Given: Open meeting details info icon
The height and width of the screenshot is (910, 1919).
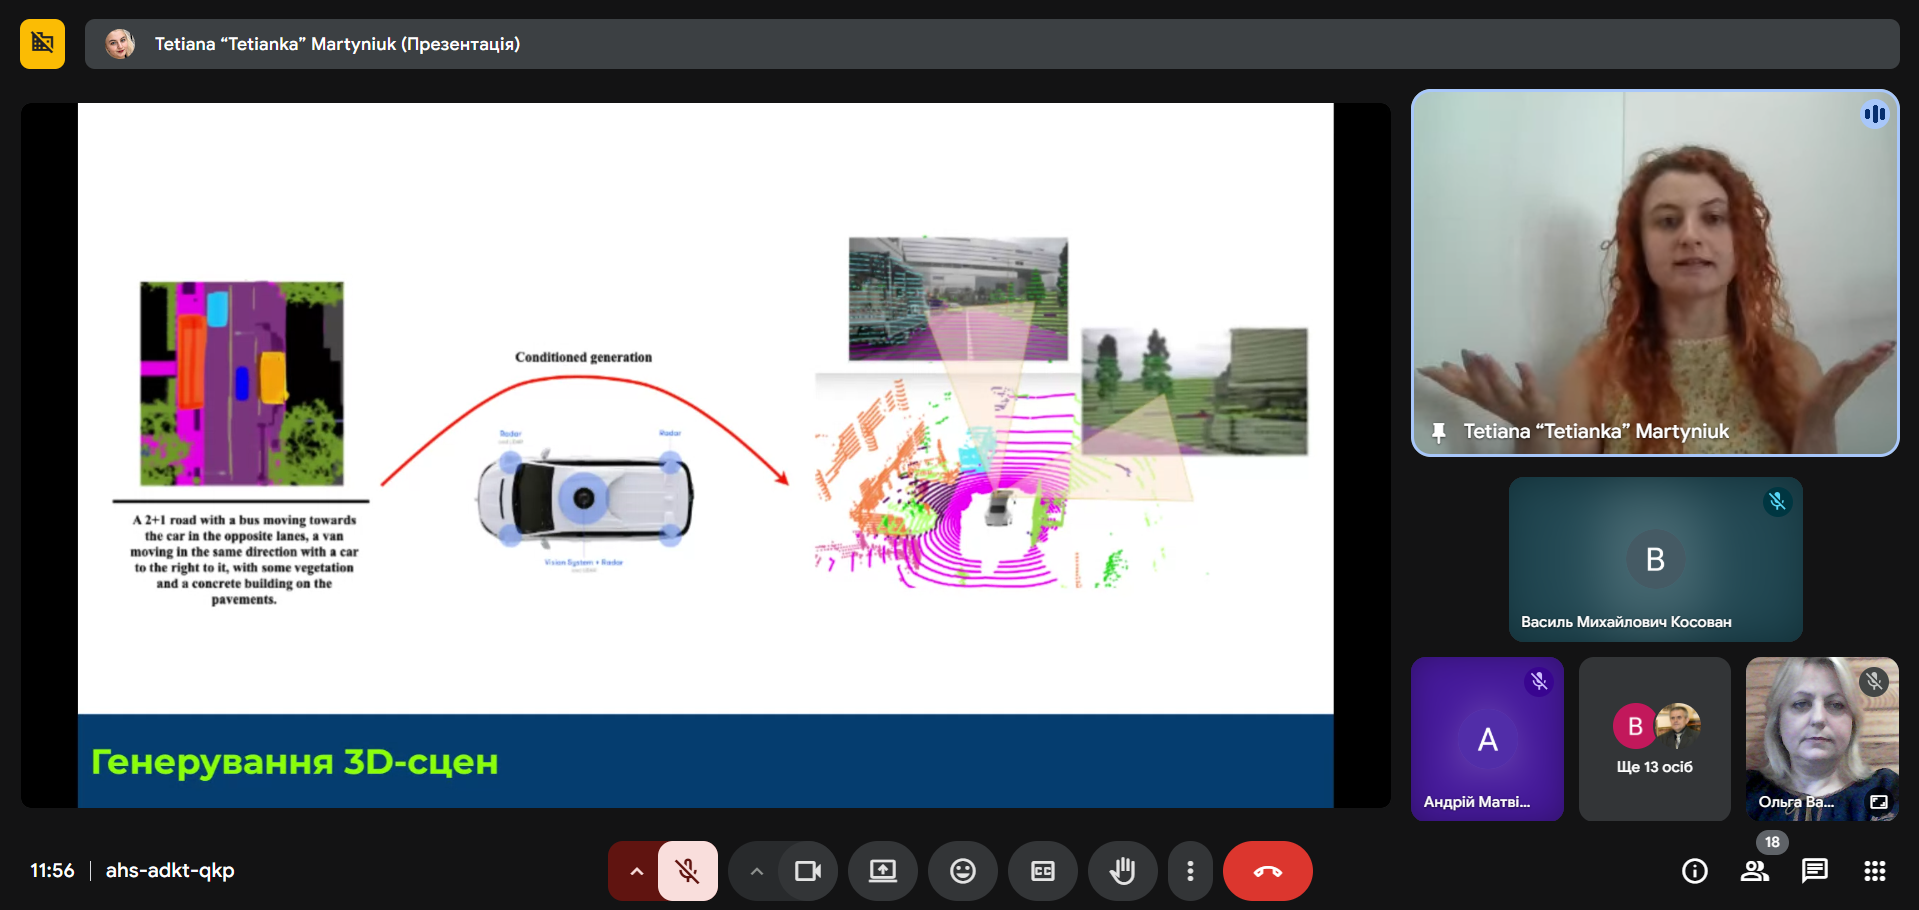Looking at the screenshot, I should [x=1695, y=871].
